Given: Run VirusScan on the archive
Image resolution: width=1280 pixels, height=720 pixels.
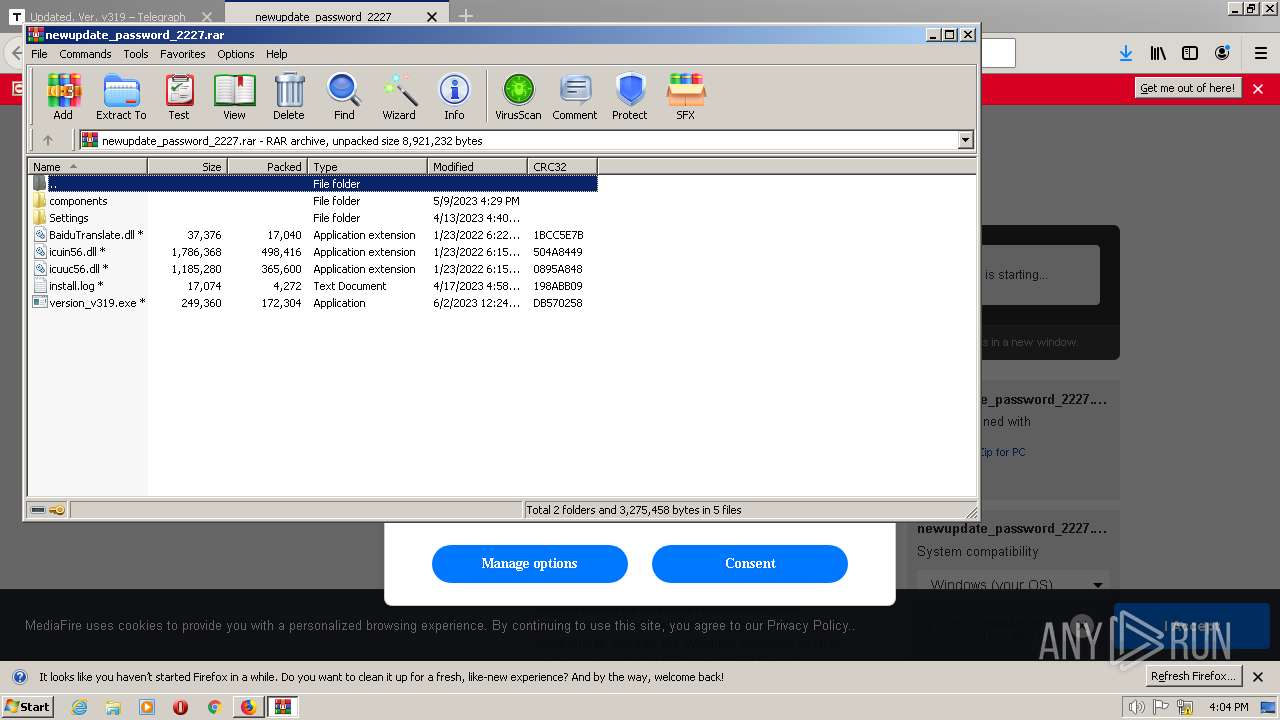Looking at the screenshot, I should point(518,96).
